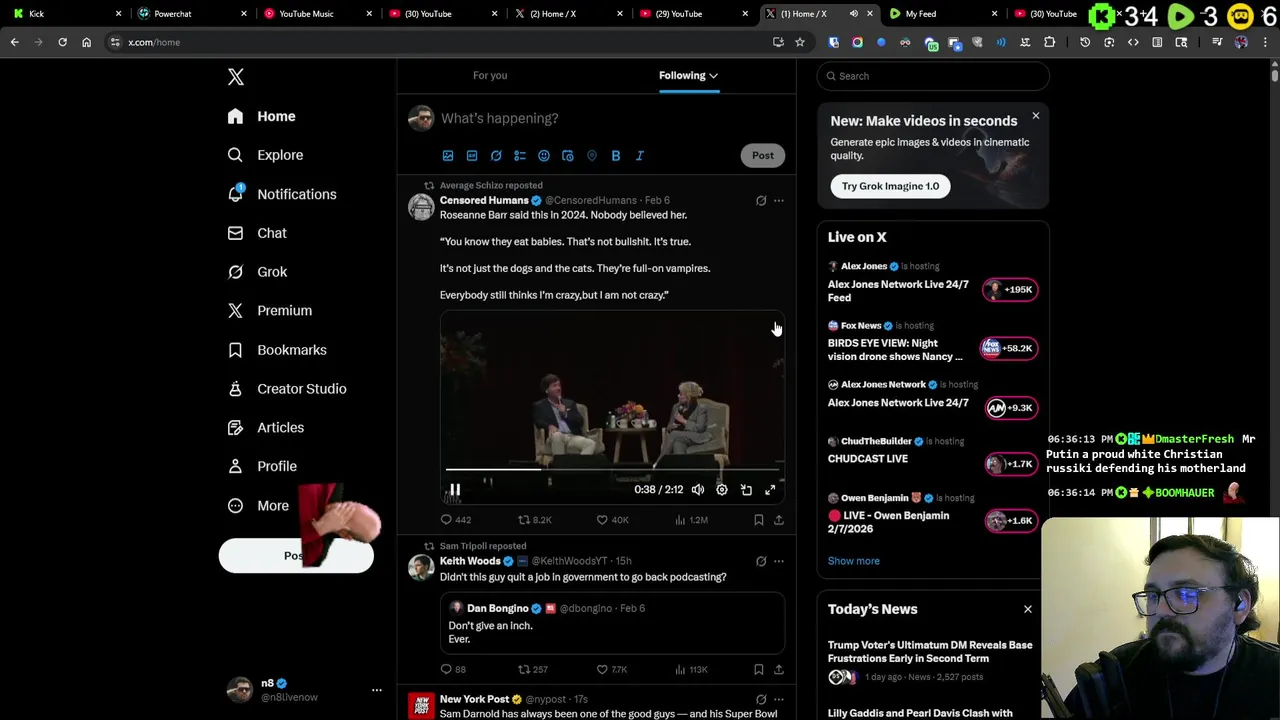Open Fox News BIRDS EYE VIEW live
Screen dimensions: 1280x720
tap(932, 343)
